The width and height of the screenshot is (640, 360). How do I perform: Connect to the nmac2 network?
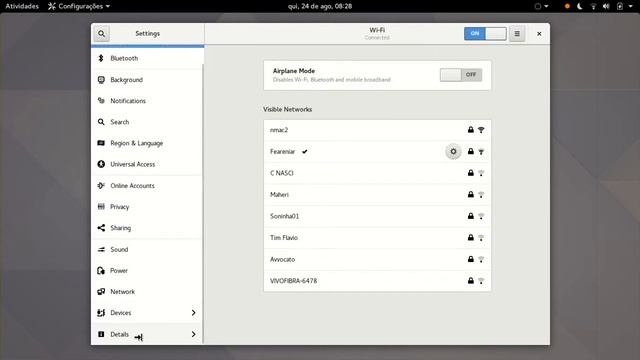pyautogui.click(x=377, y=130)
